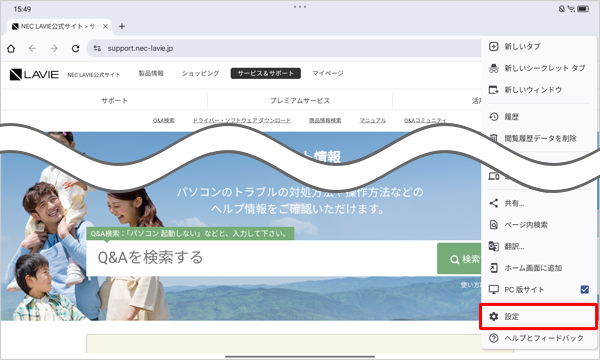Open 履歴 from the menu
Viewport: 600px width, 360px height.
[x=539, y=117]
